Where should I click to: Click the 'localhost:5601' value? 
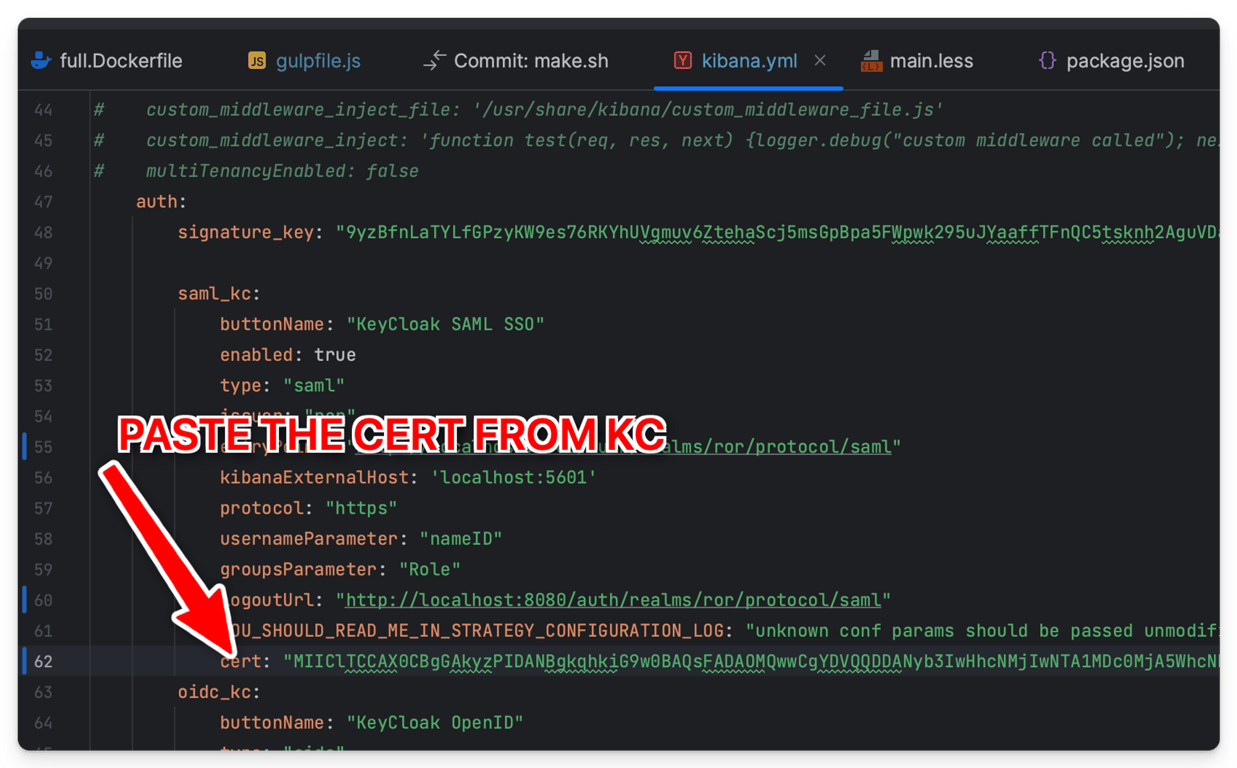pos(513,477)
